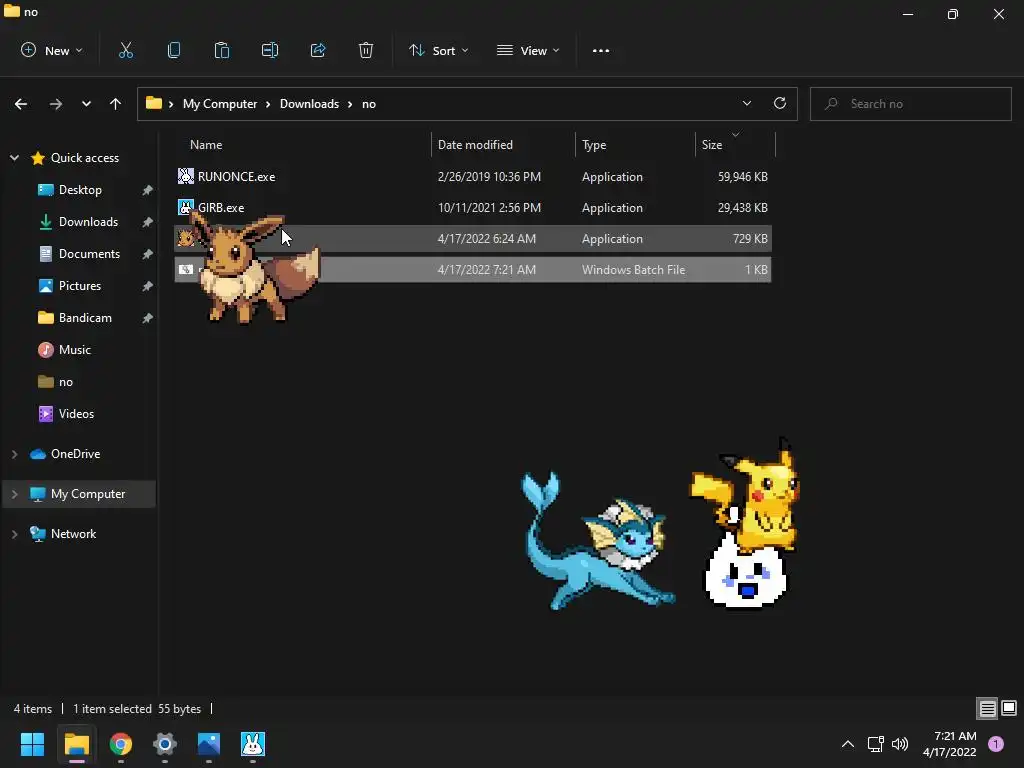Switch to details view icon in status bar

tap(987, 708)
